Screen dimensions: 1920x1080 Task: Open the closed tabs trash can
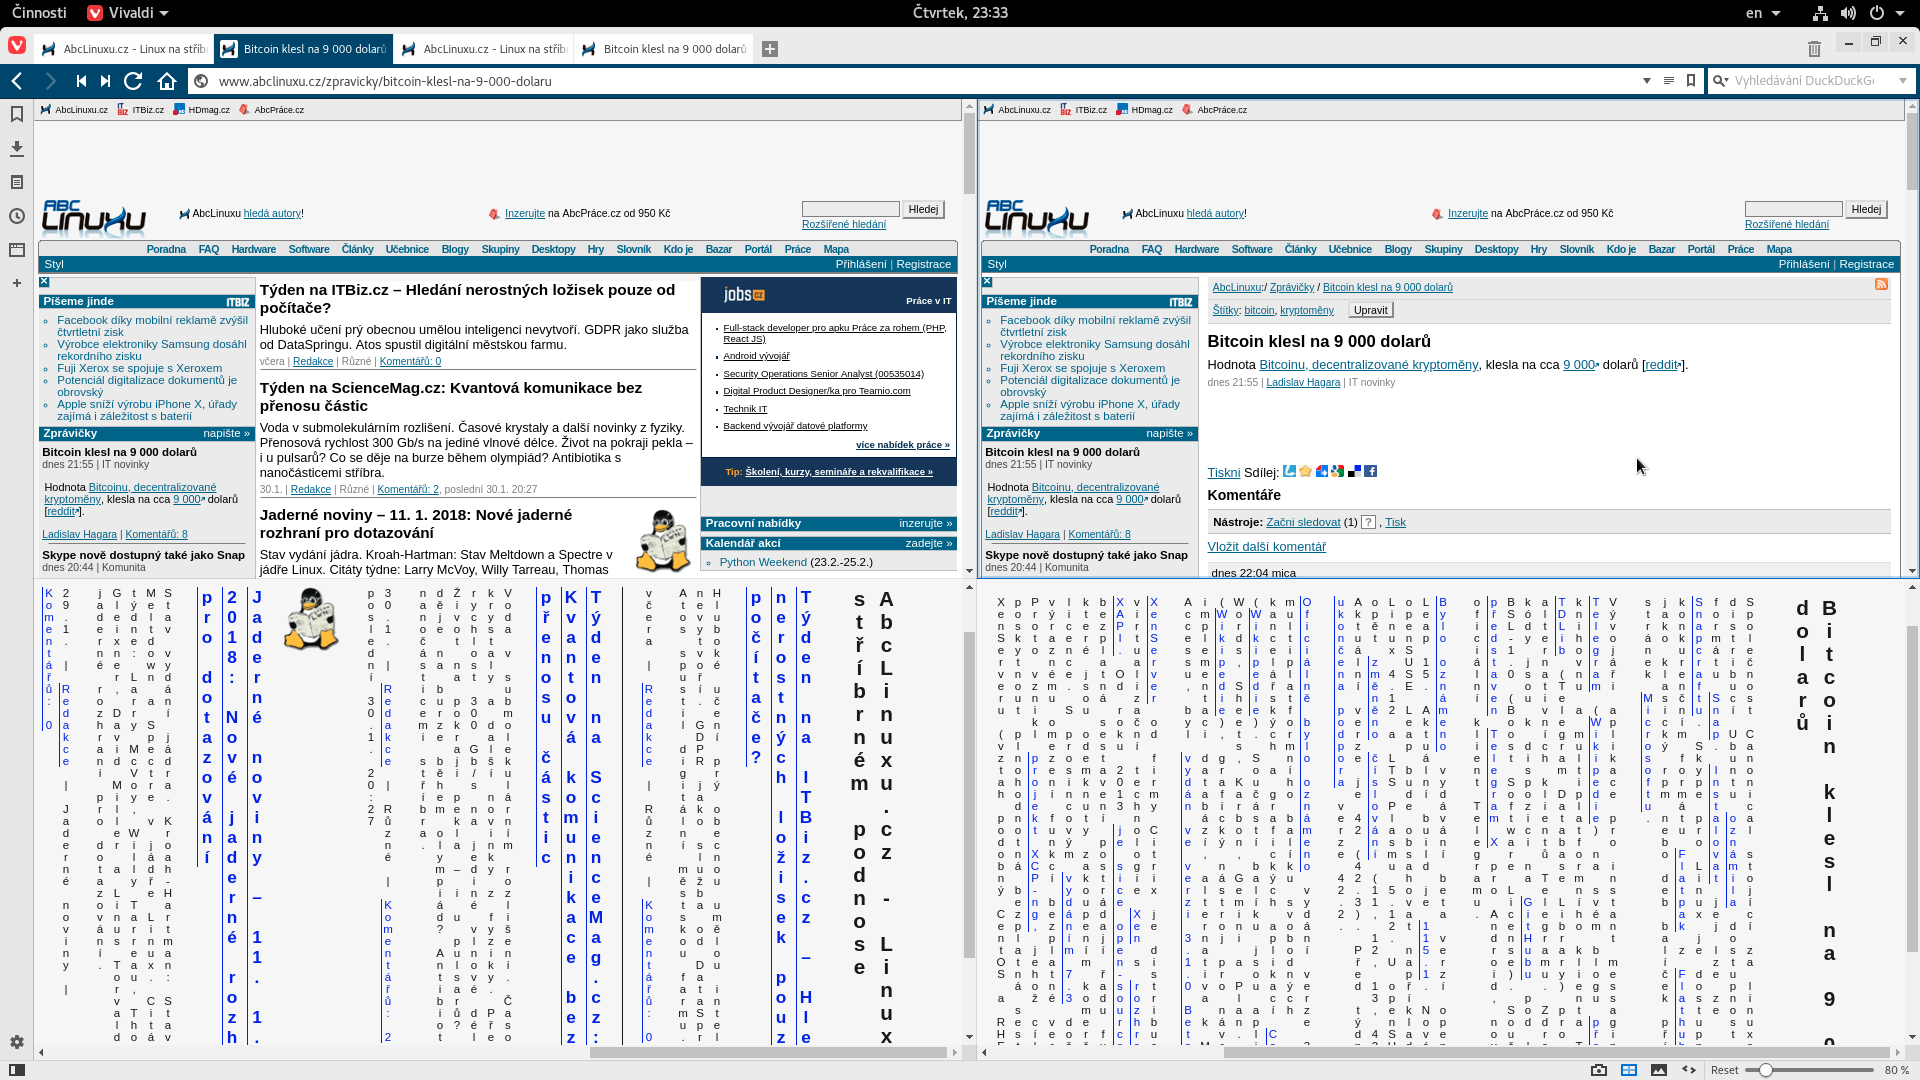coord(1814,49)
